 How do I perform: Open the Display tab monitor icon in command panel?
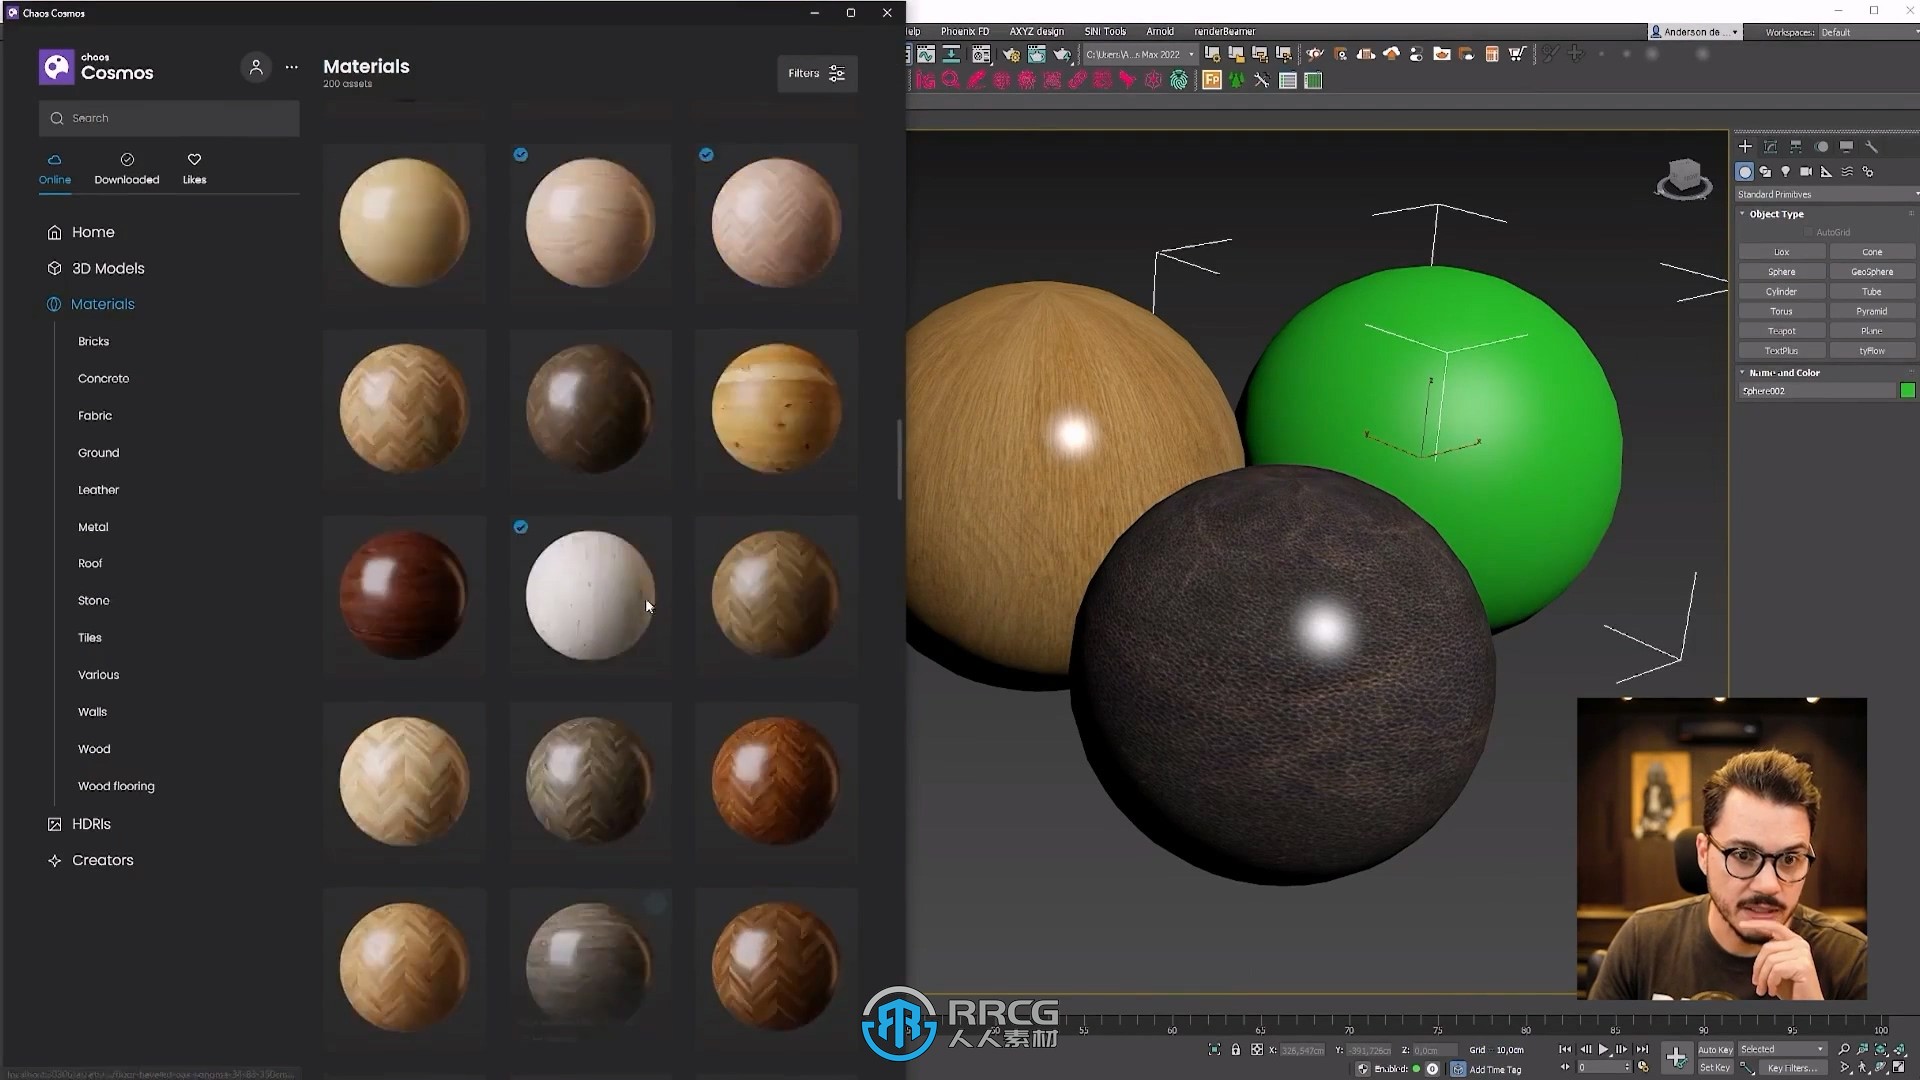pos(1847,146)
